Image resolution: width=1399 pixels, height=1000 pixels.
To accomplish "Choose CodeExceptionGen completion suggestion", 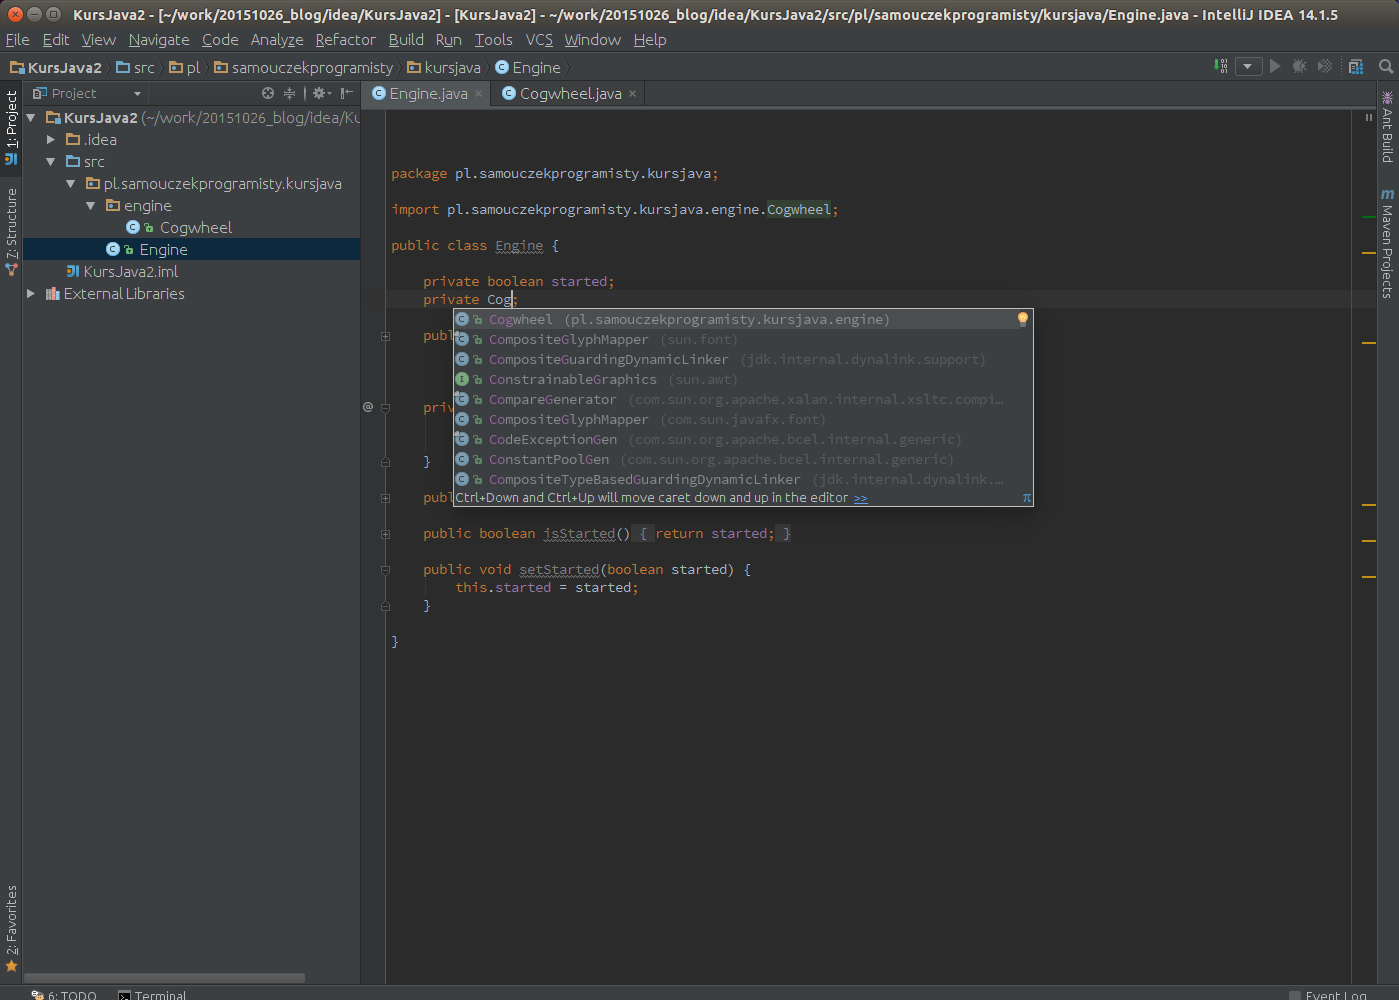I will point(743,440).
